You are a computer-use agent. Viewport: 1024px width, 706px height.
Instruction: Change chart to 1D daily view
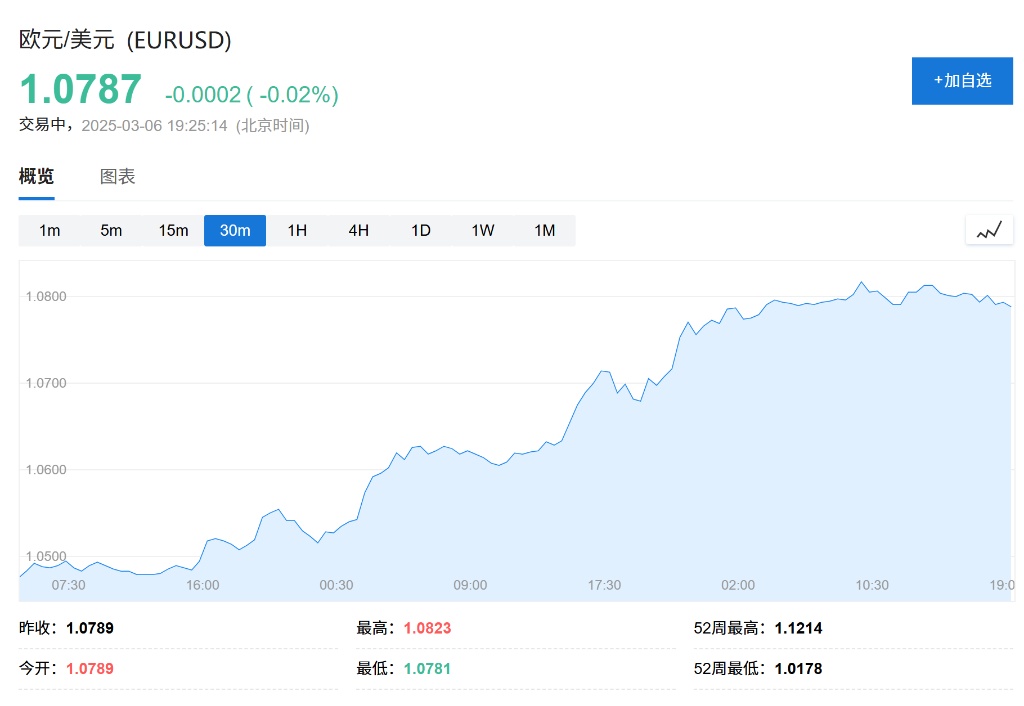point(421,231)
